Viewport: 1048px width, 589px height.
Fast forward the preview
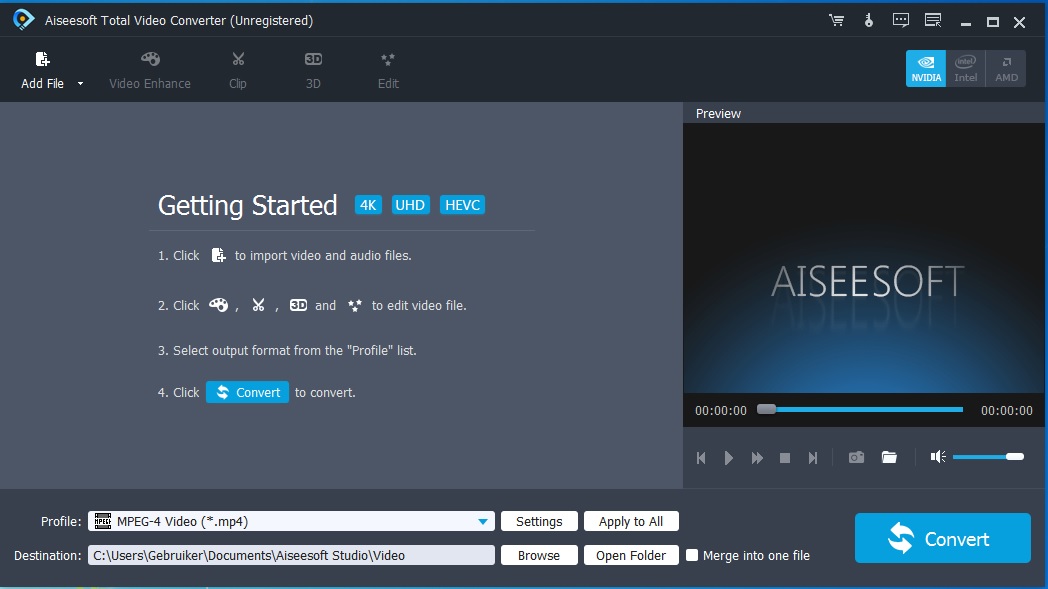click(x=757, y=458)
